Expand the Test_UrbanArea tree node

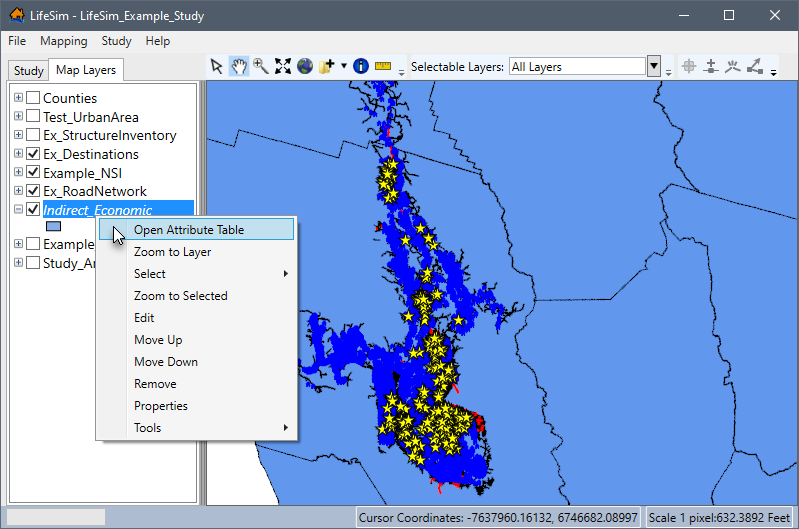[18, 116]
